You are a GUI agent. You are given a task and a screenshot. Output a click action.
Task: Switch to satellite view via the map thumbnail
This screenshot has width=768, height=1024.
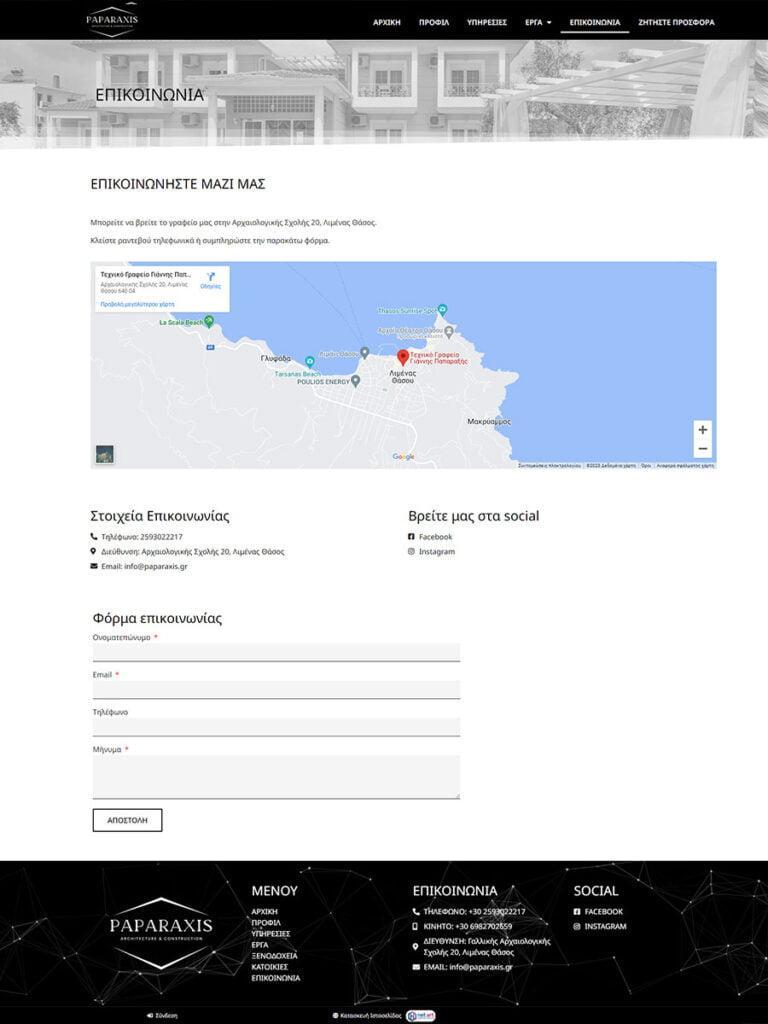point(105,454)
